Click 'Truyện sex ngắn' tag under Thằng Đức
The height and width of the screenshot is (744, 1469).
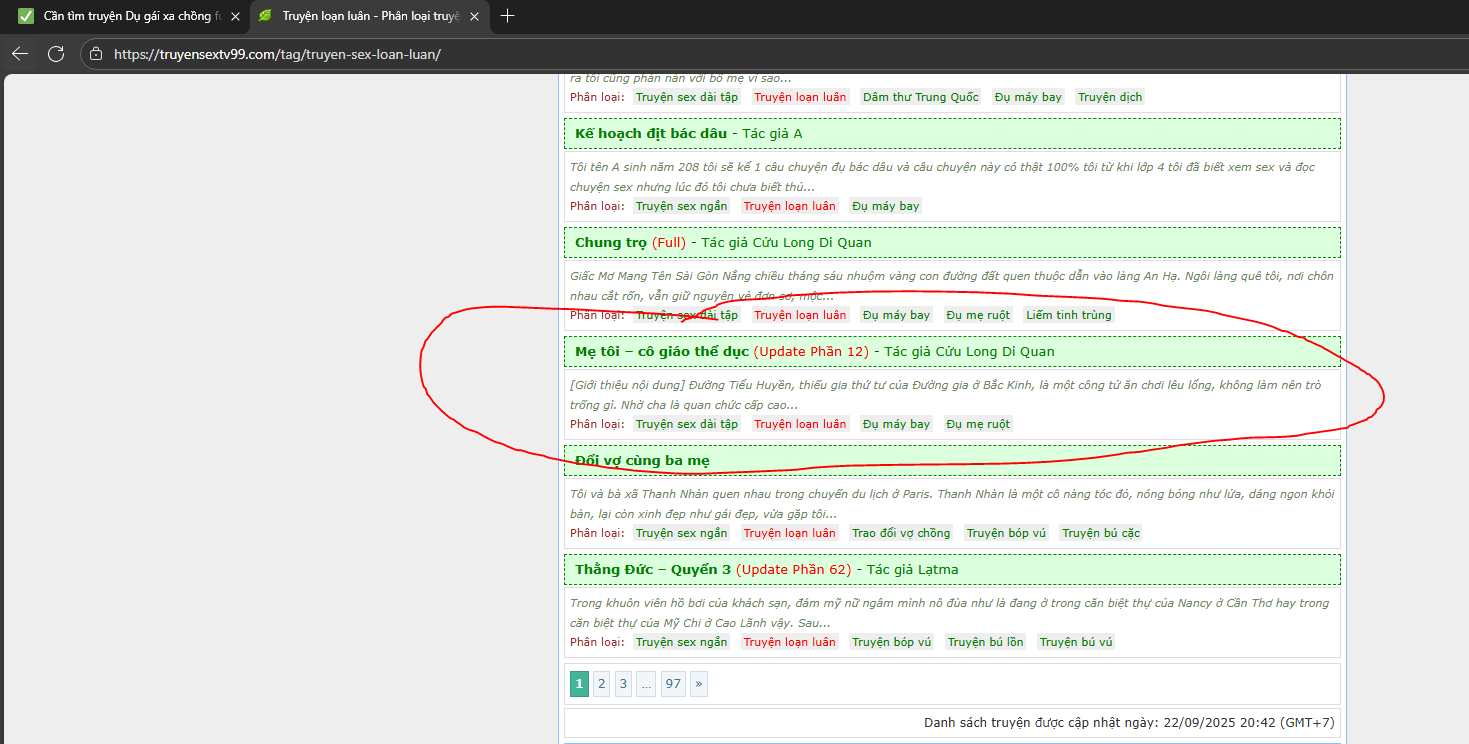[681, 642]
